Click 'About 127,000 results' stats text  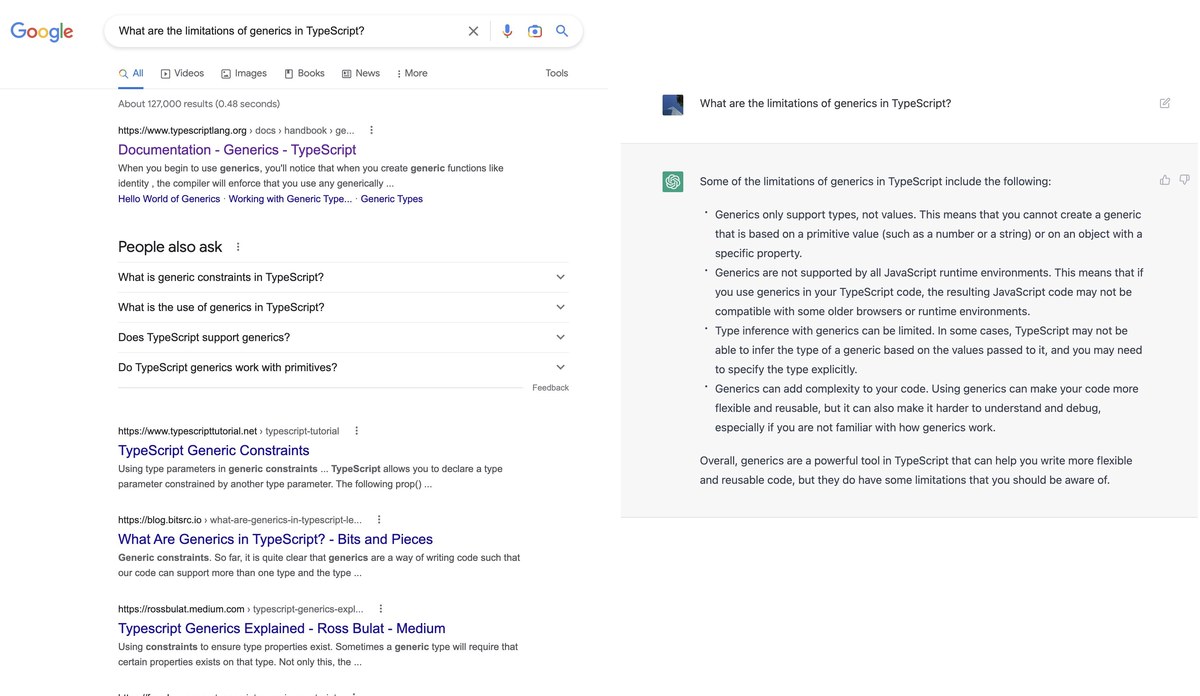(x=199, y=104)
